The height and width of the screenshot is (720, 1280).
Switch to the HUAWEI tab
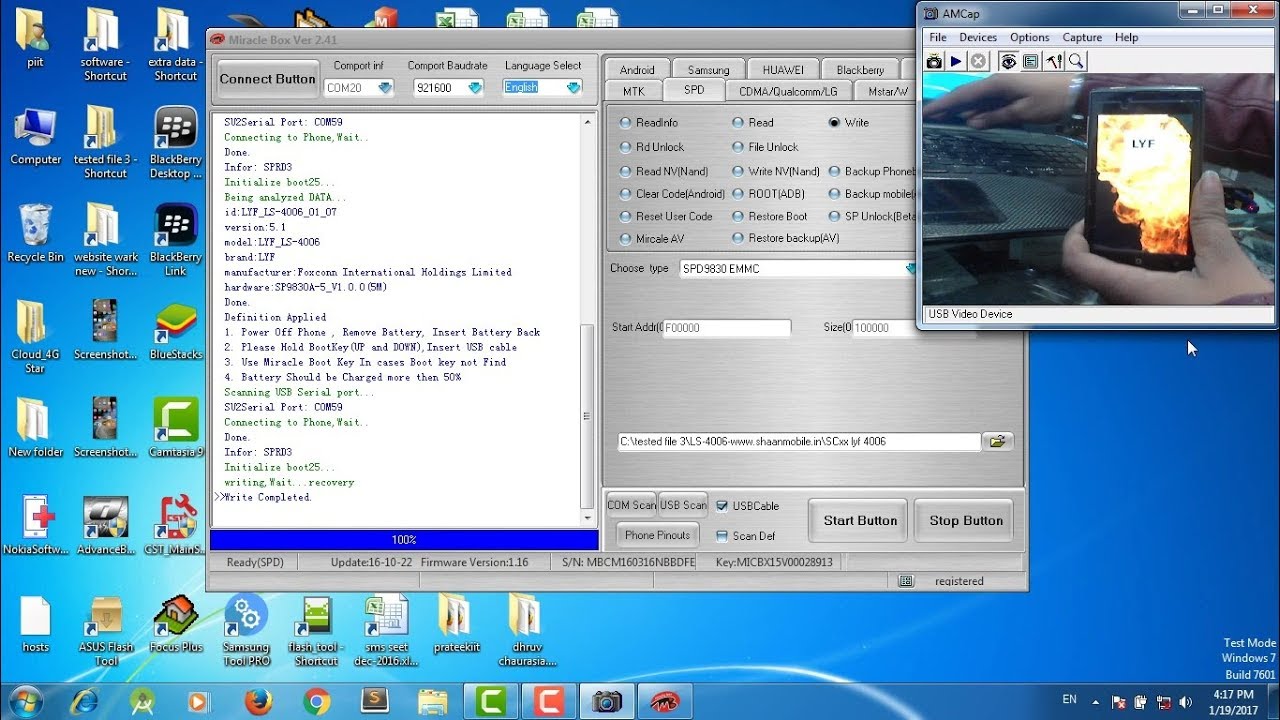click(x=783, y=70)
